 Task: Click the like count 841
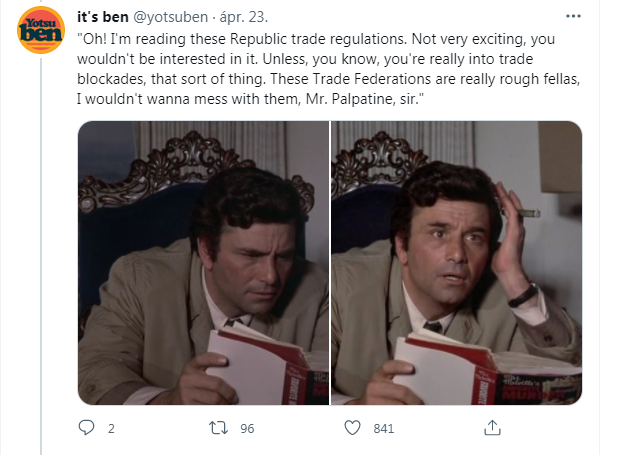(384, 428)
